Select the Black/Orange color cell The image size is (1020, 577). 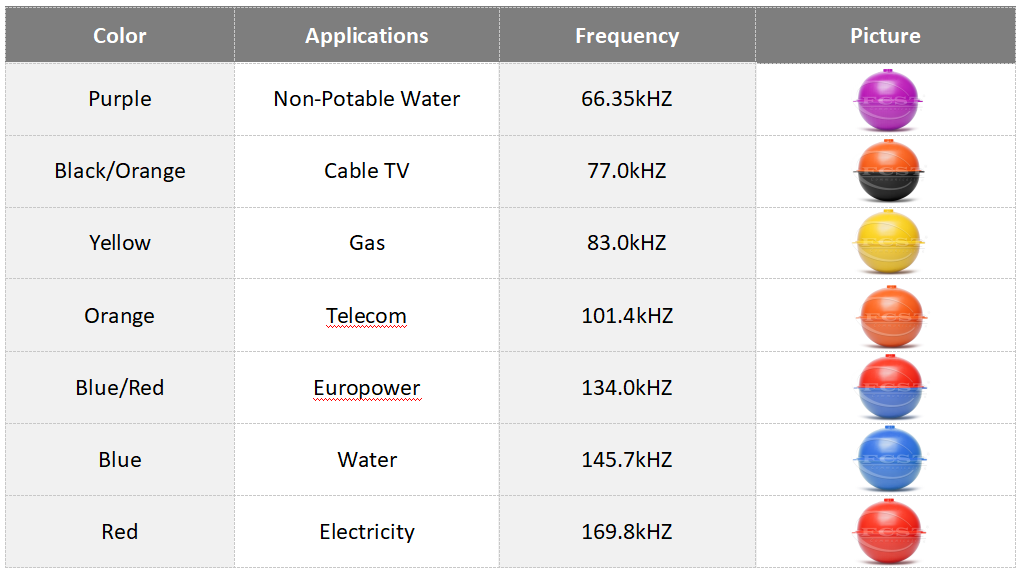[120, 171]
